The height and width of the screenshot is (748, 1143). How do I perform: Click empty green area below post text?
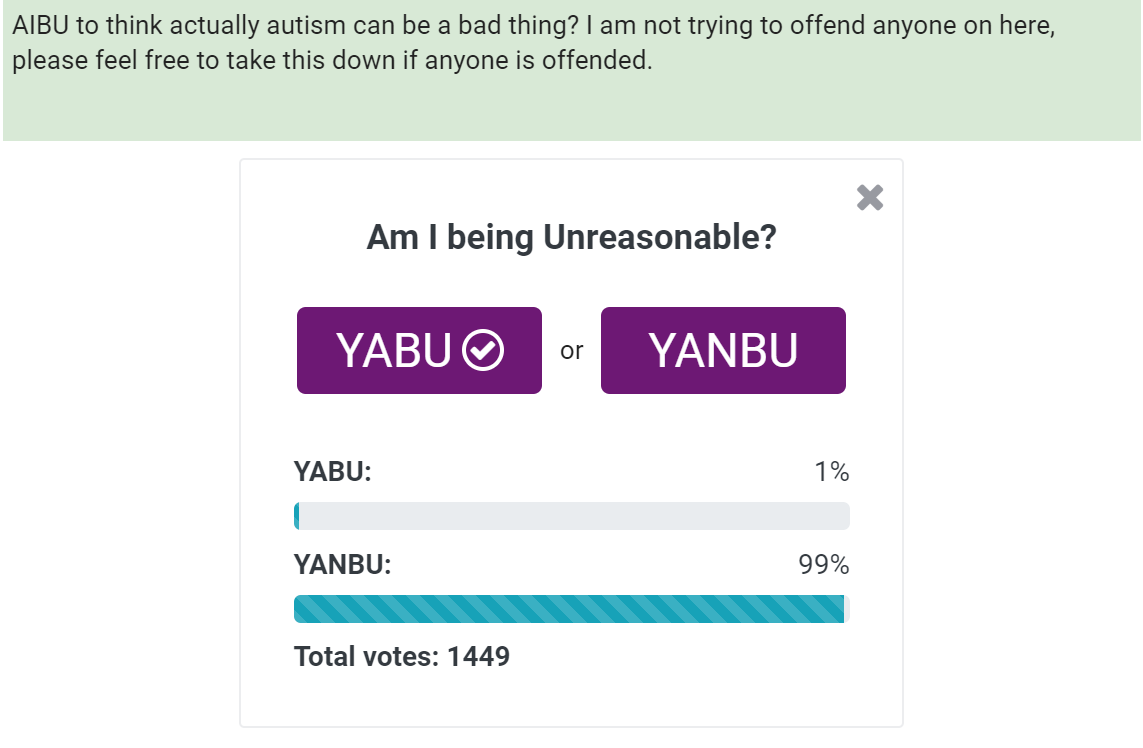pos(572,109)
